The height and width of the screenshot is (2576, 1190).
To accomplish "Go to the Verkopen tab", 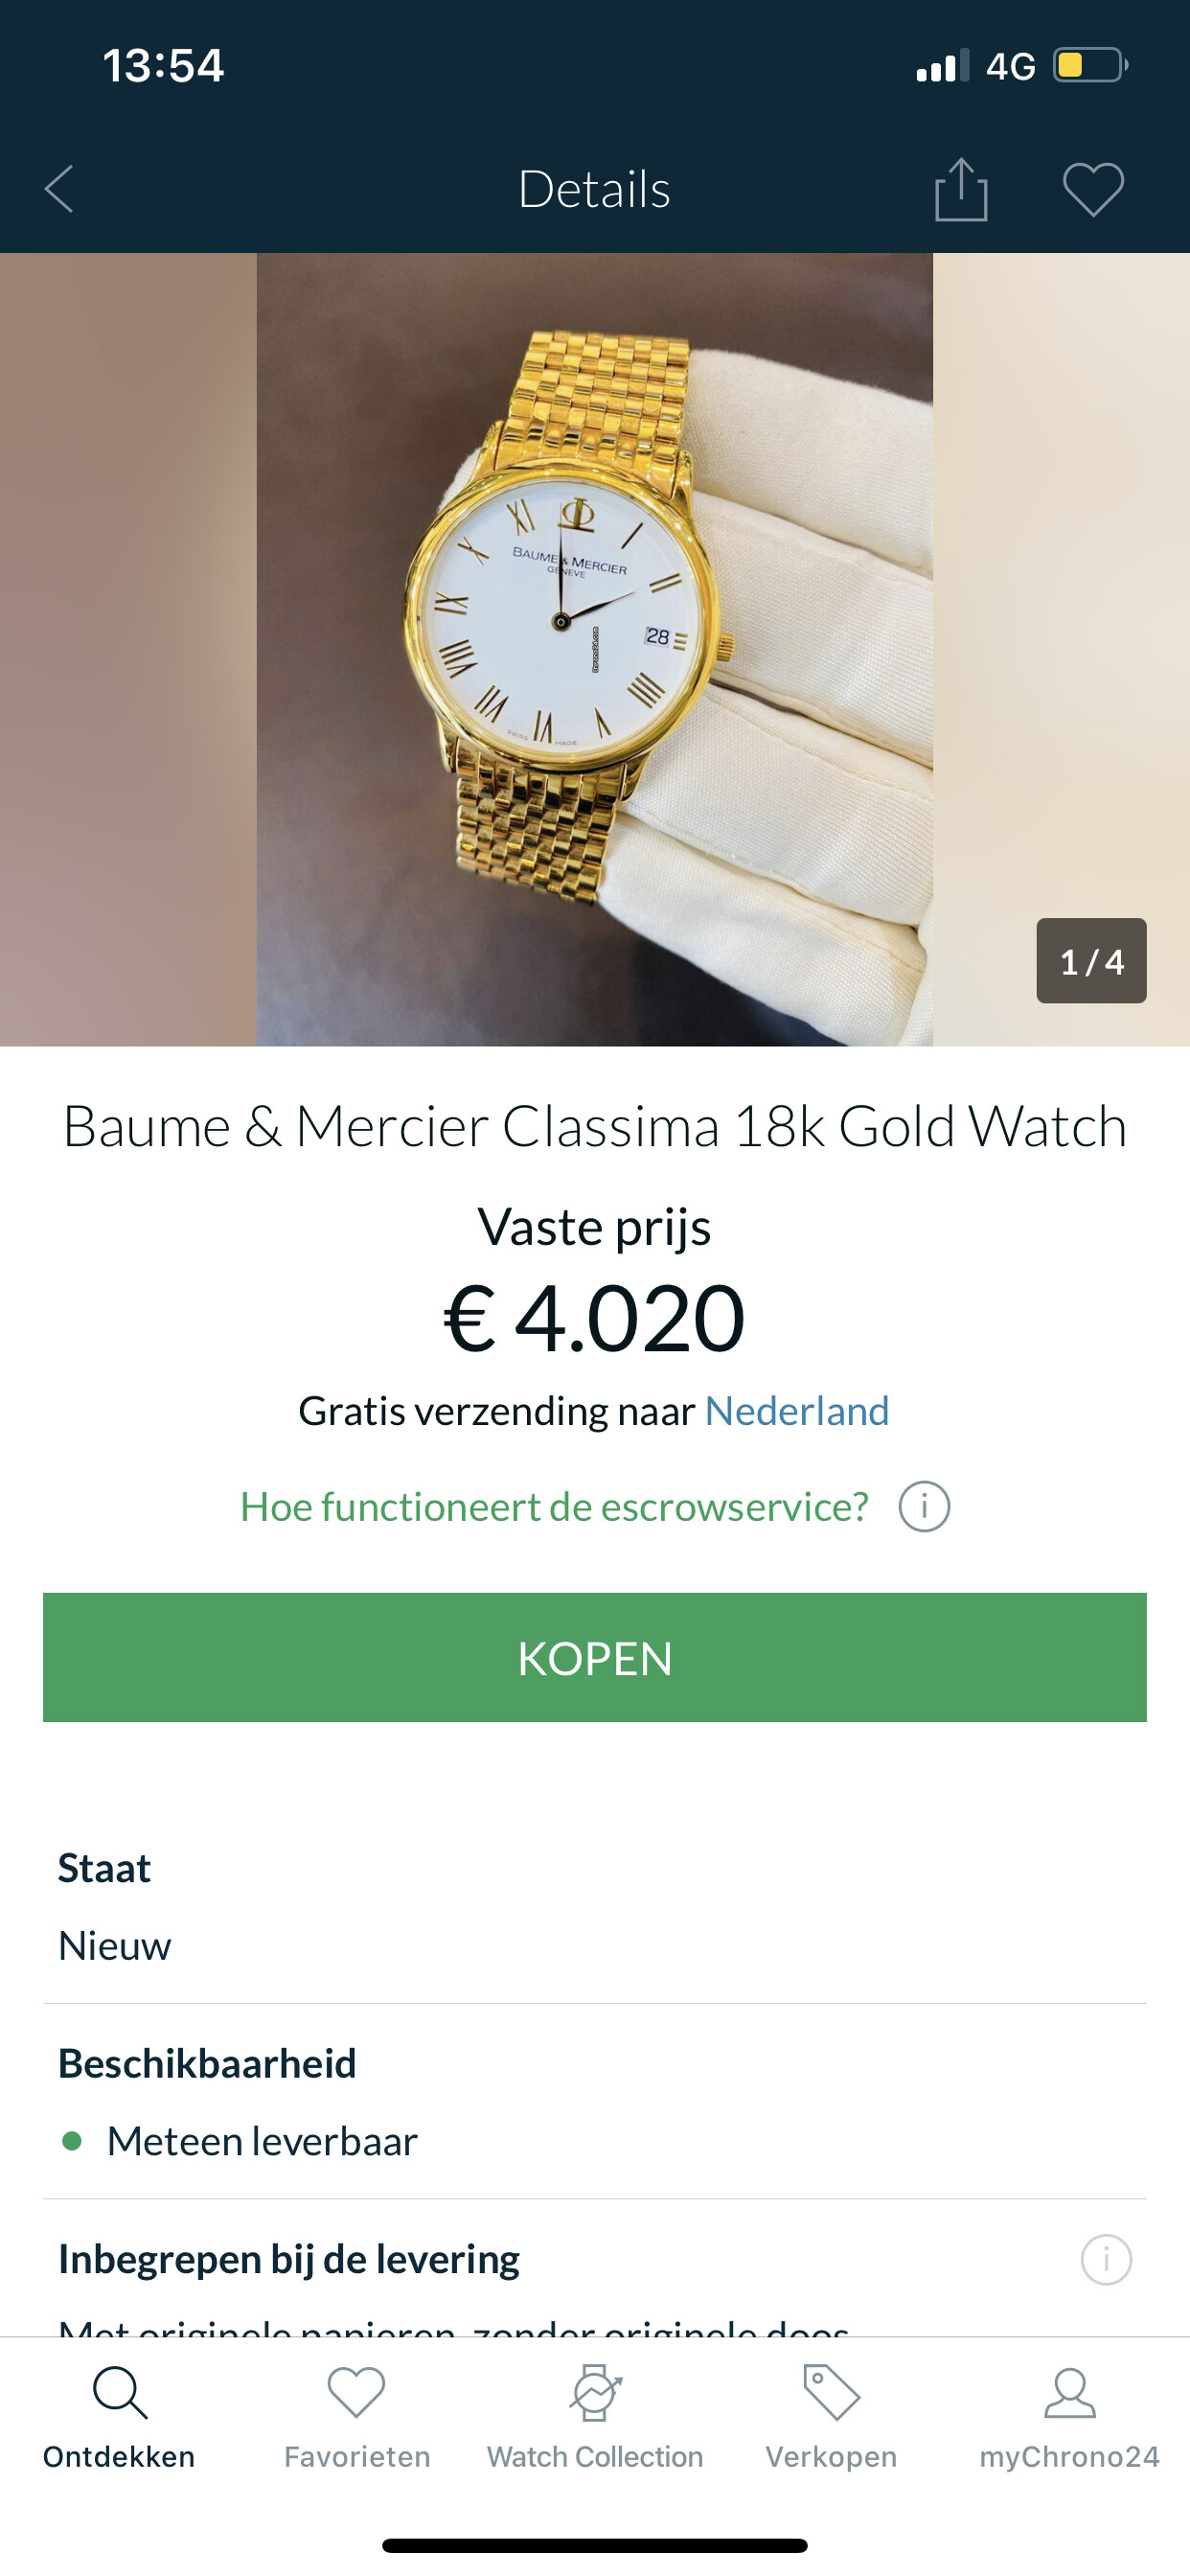I will coord(831,2417).
